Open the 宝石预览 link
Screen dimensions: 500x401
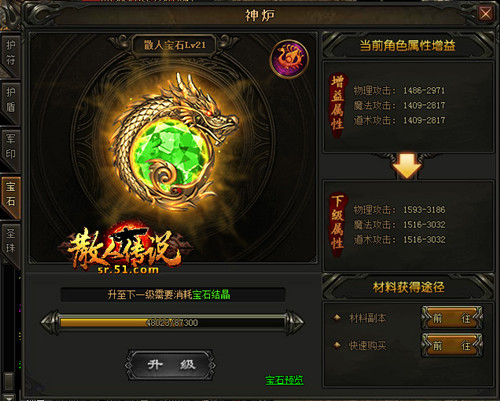[x=284, y=380]
